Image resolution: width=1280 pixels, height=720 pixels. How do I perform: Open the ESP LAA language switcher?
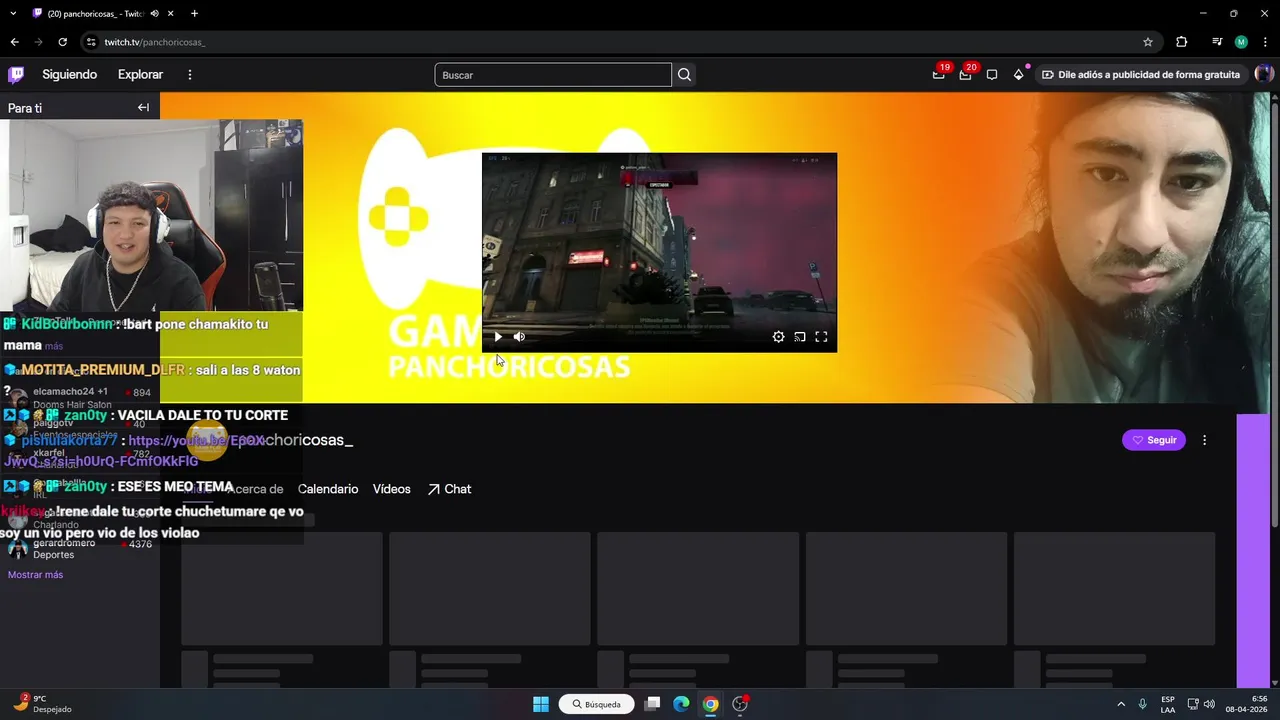[1168, 704]
